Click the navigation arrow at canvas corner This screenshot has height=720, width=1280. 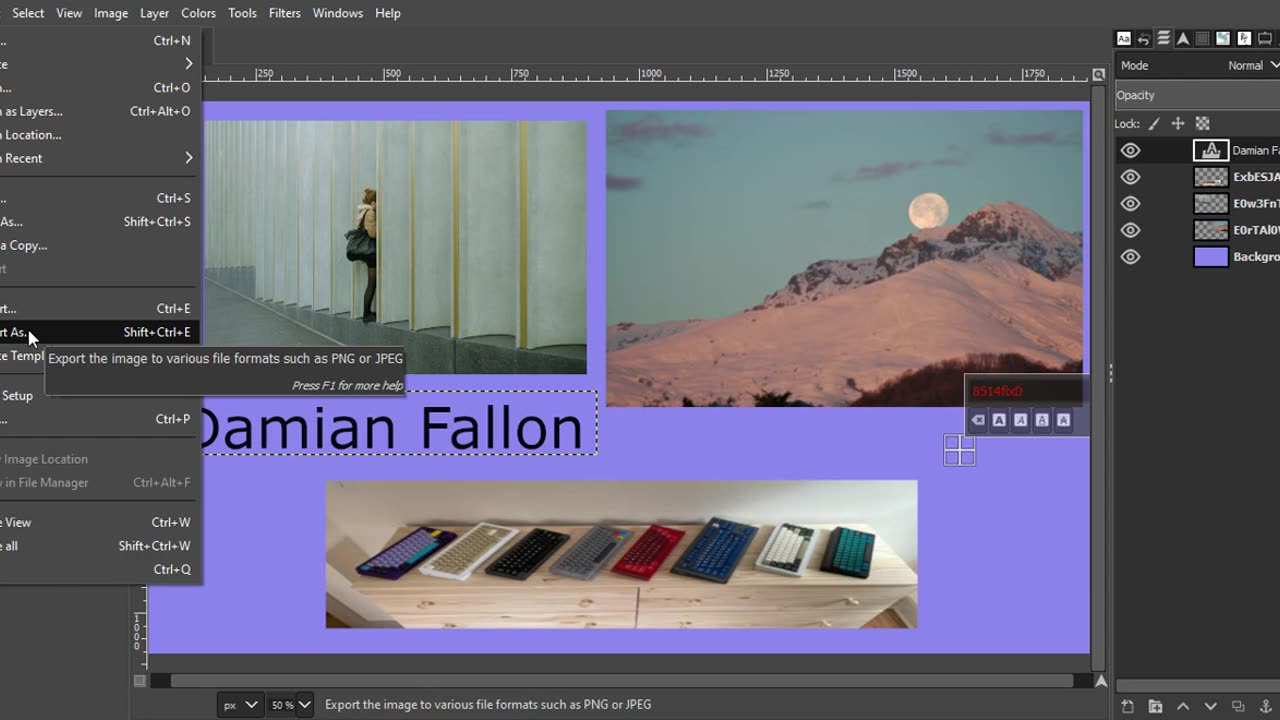click(1100, 681)
